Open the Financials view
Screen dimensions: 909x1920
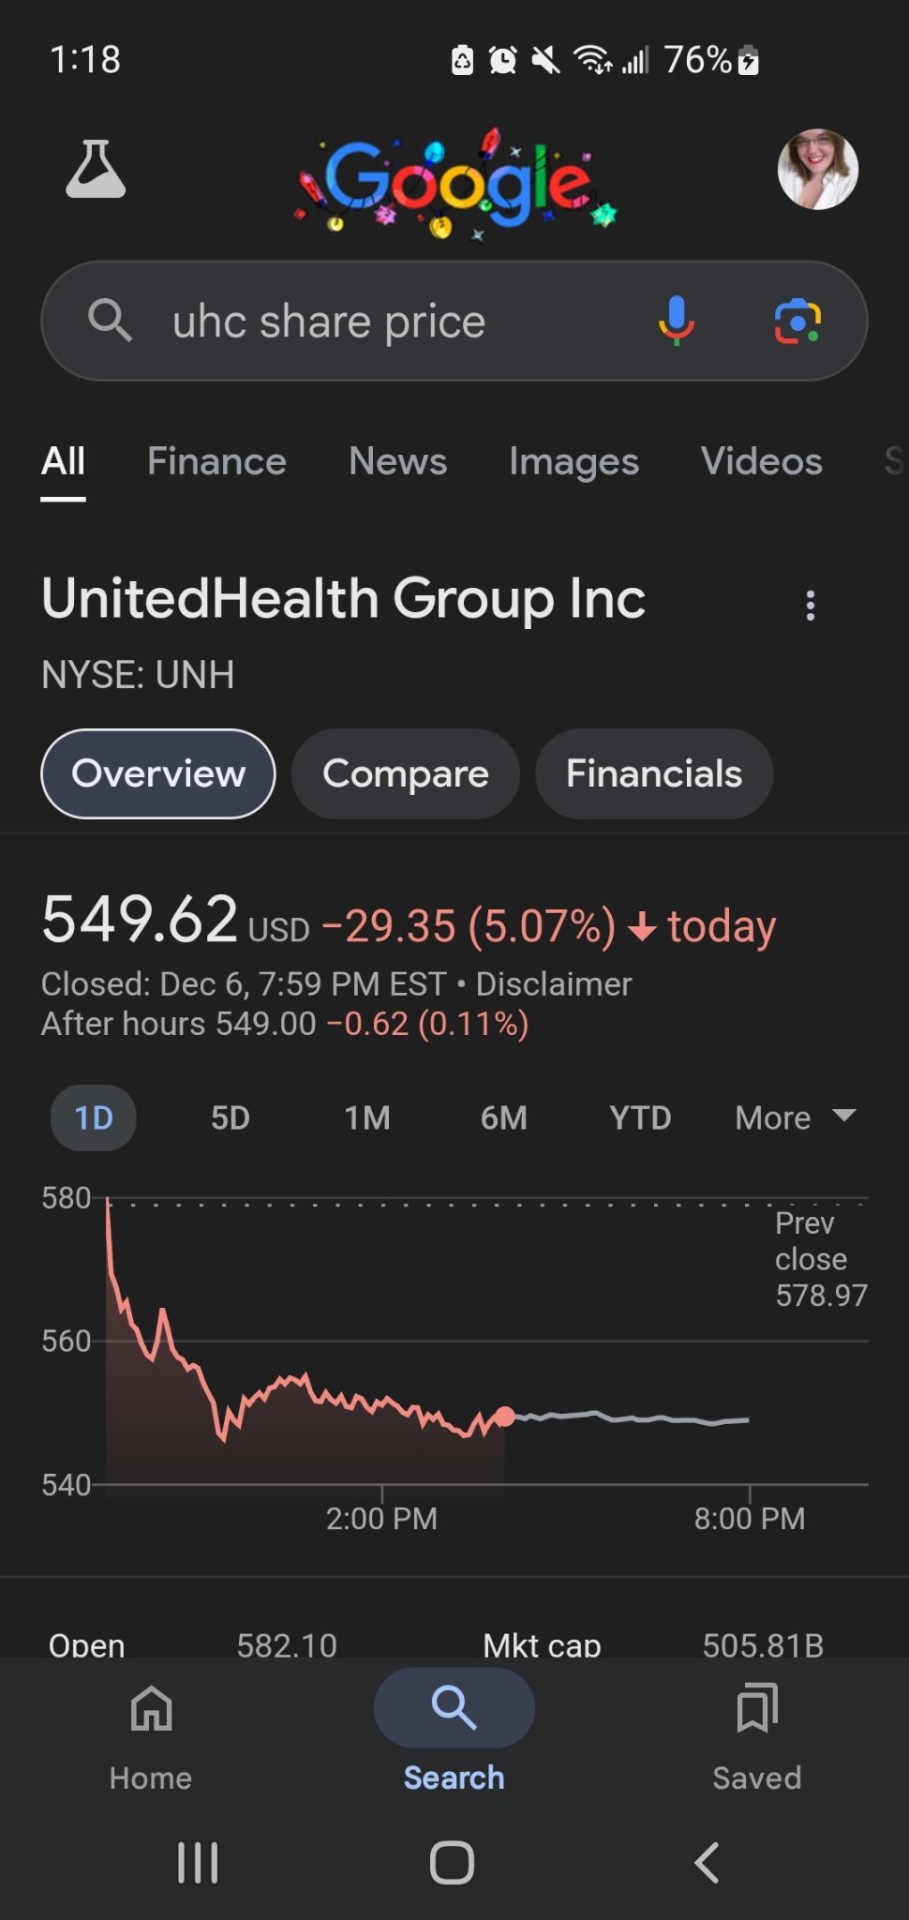[654, 774]
